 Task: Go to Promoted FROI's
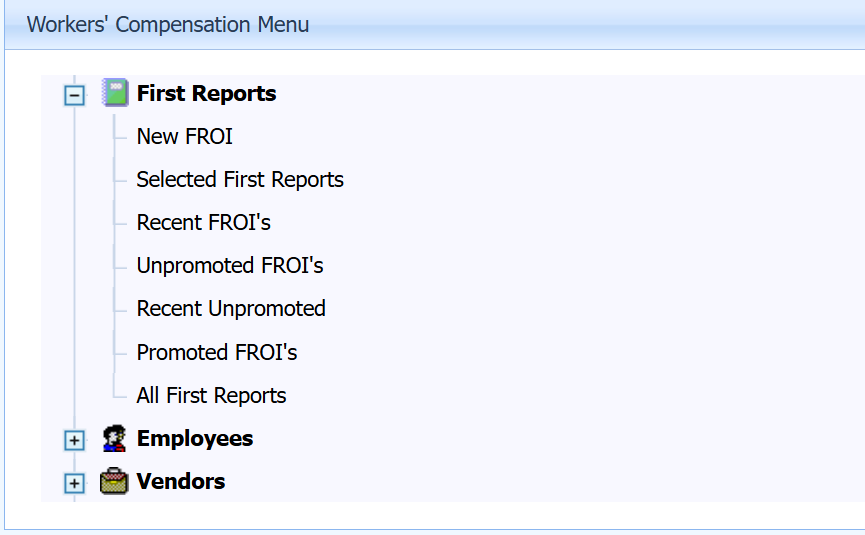pos(217,352)
